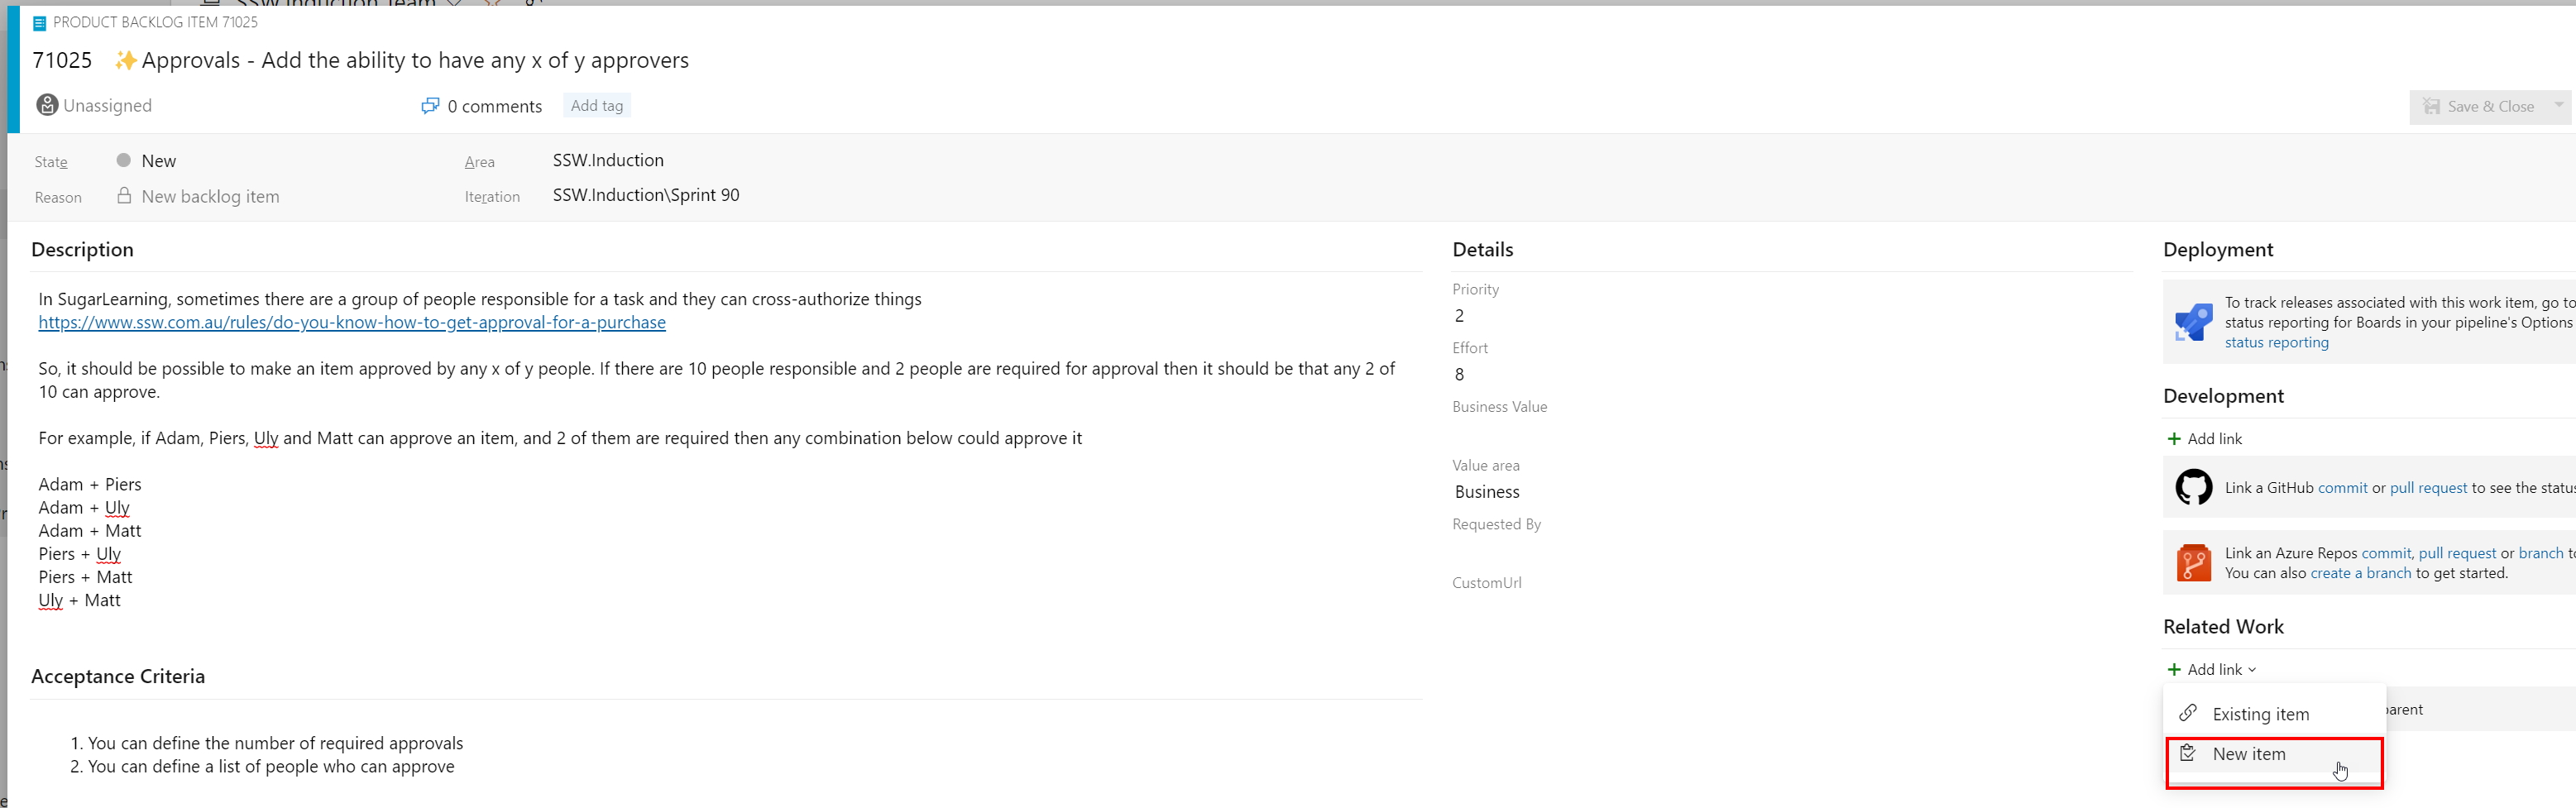Select Existing item from the menu

(2260, 714)
